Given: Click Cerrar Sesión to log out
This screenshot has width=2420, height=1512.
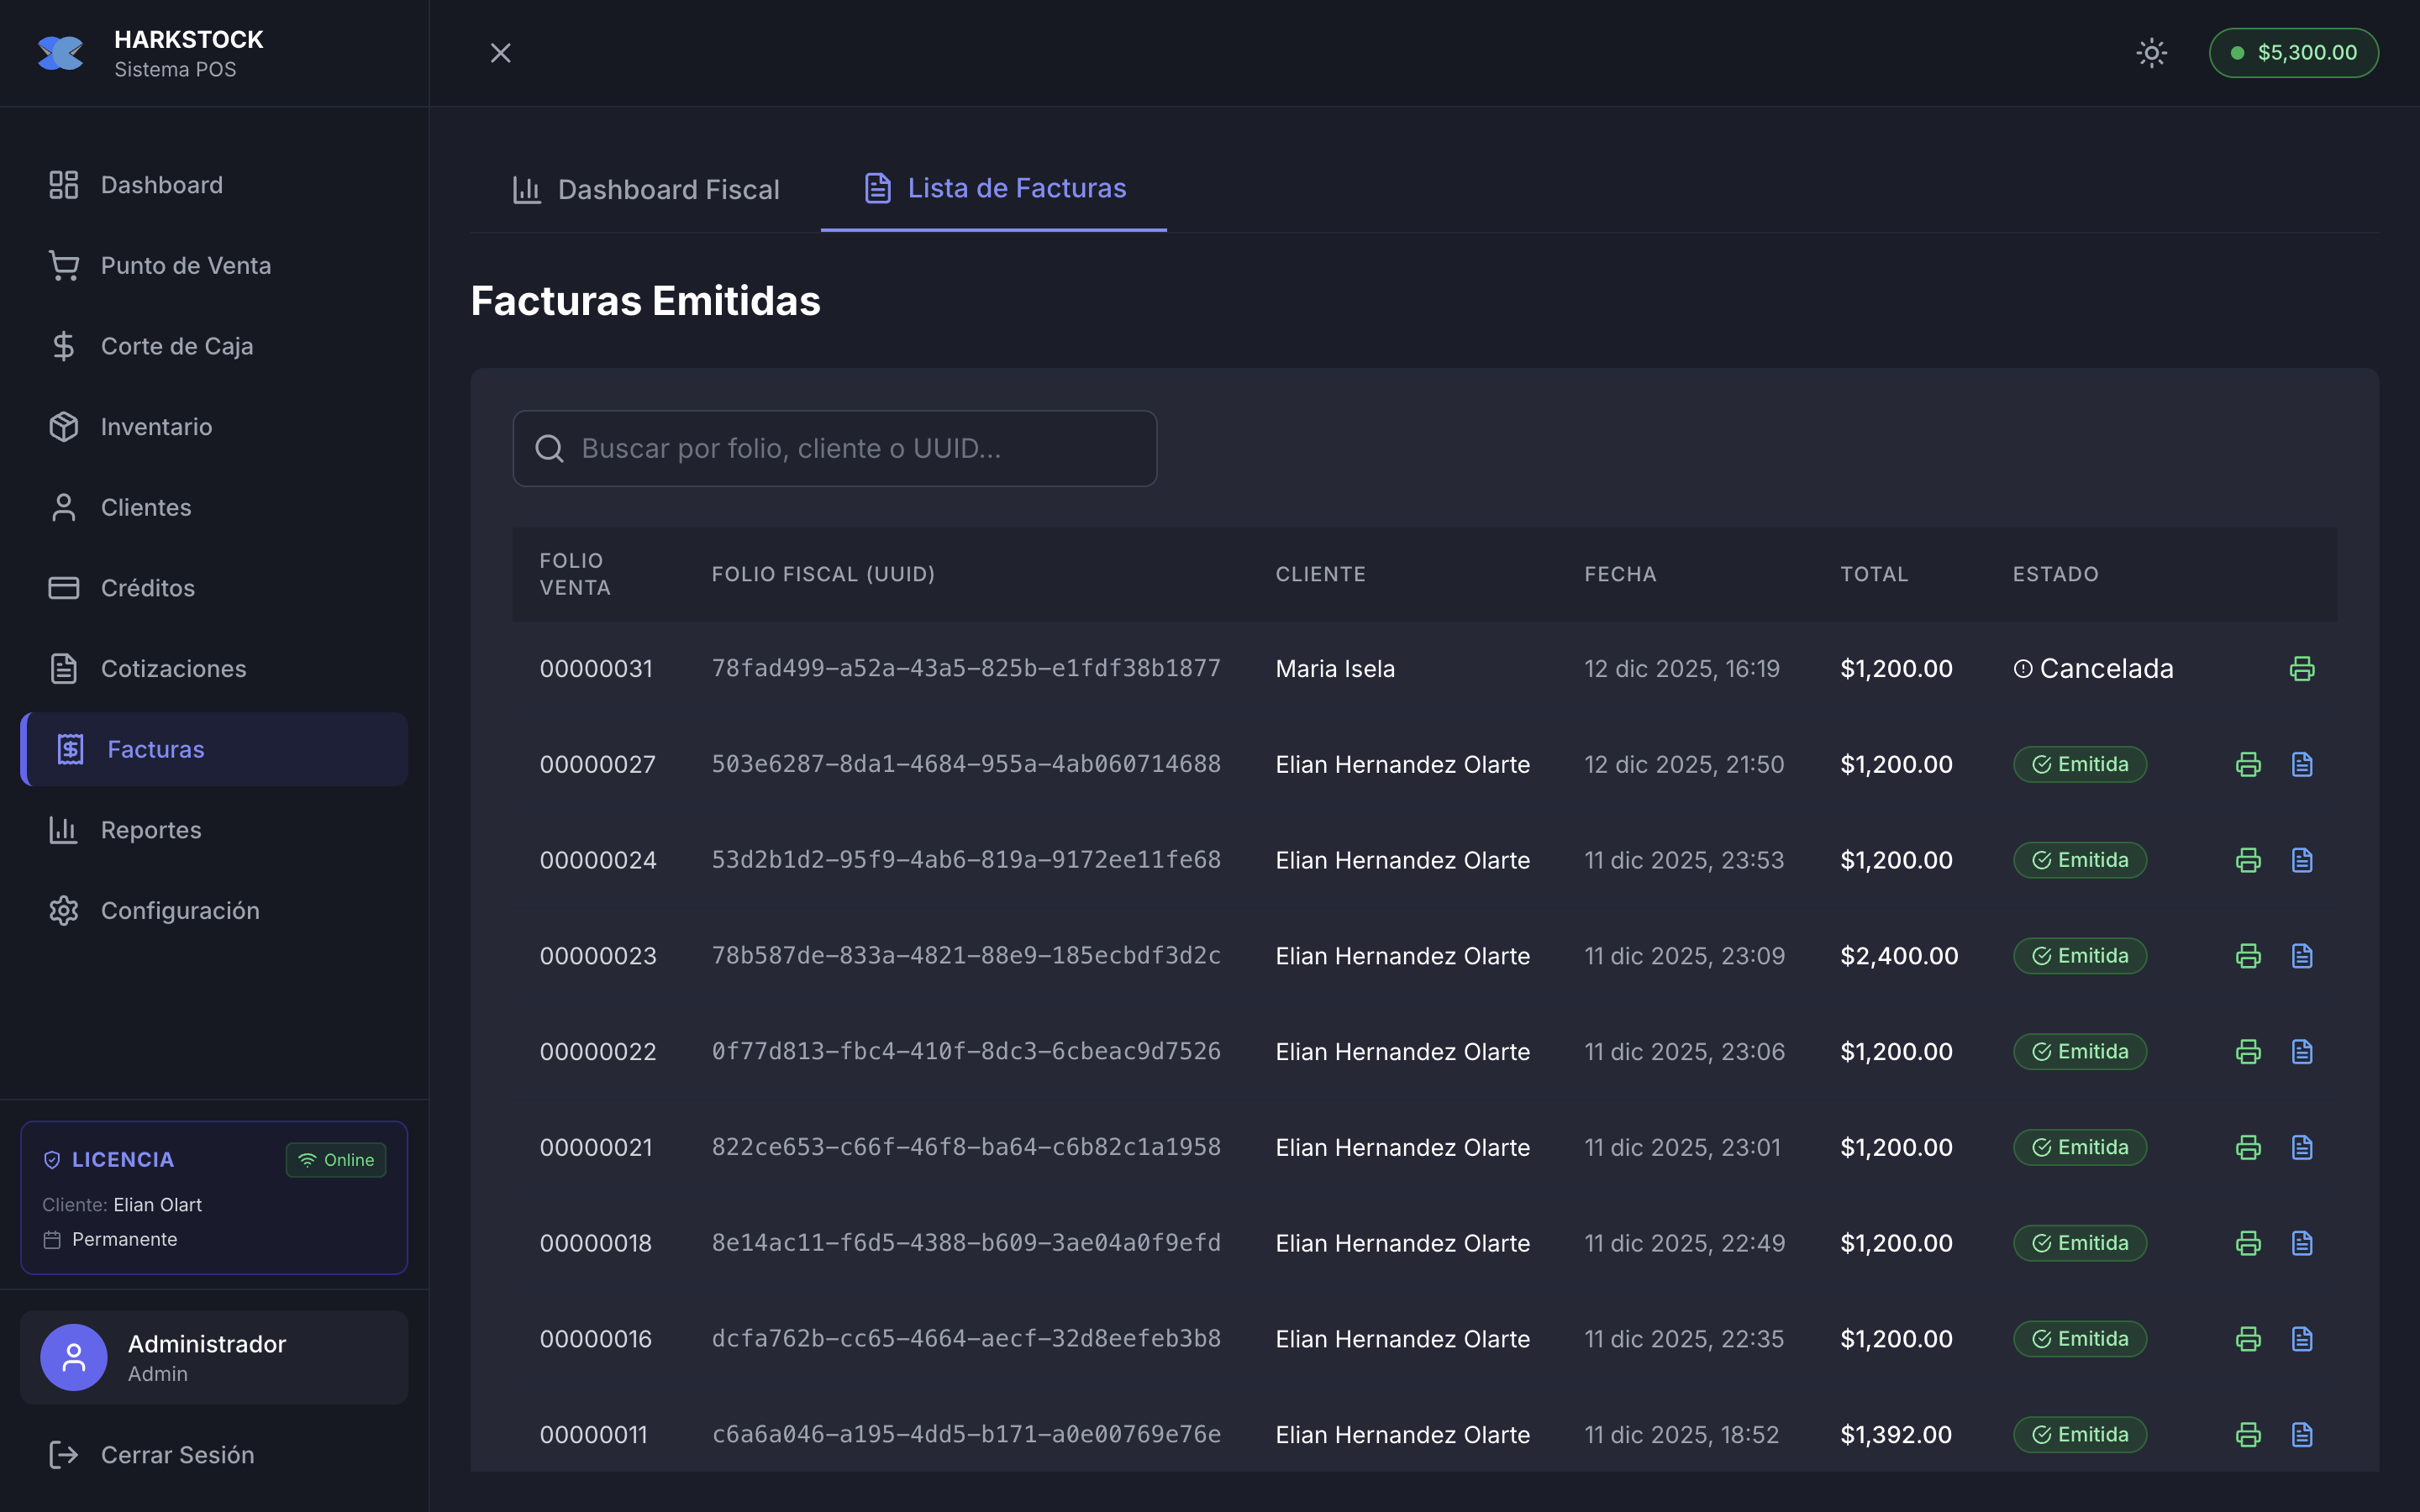Looking at the screenshot, I should point(176,1455).
